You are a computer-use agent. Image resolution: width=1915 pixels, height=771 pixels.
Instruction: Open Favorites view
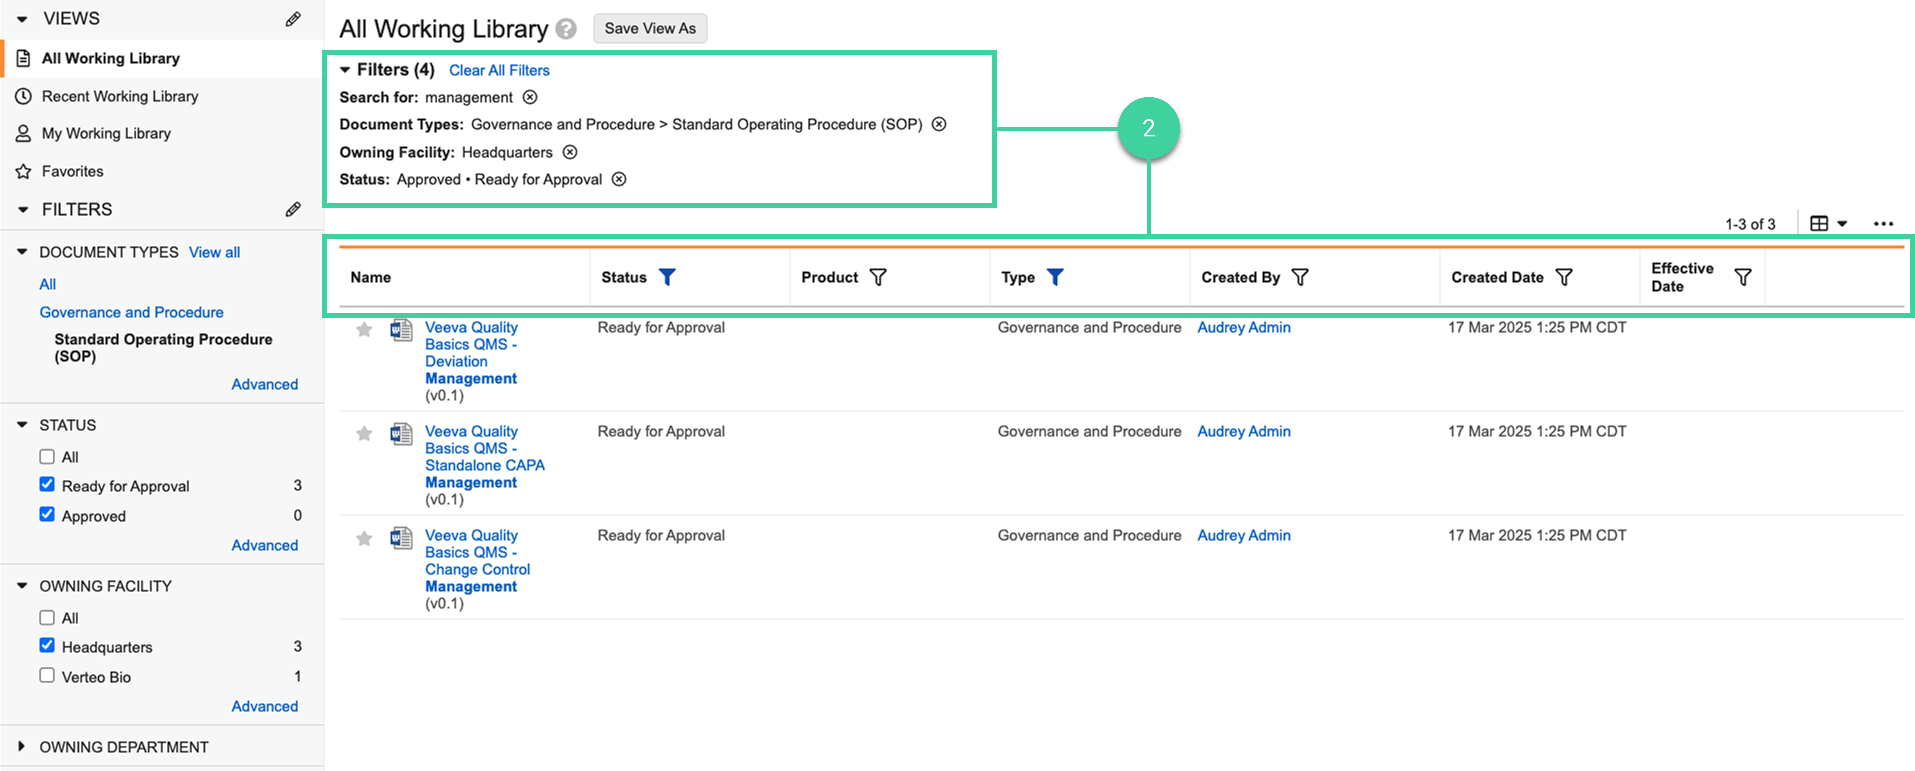coord(72,171)
